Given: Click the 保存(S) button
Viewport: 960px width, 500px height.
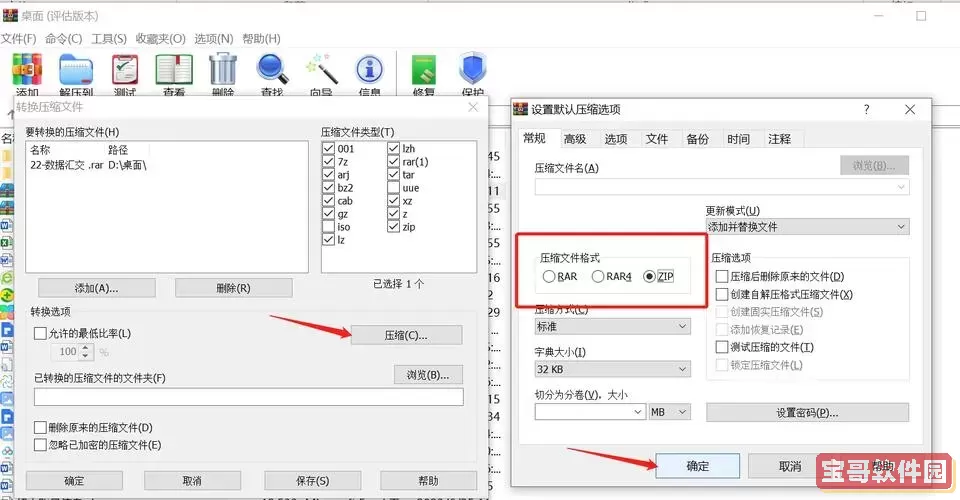Looking at the screenshot, I should [x=313, y=481].
